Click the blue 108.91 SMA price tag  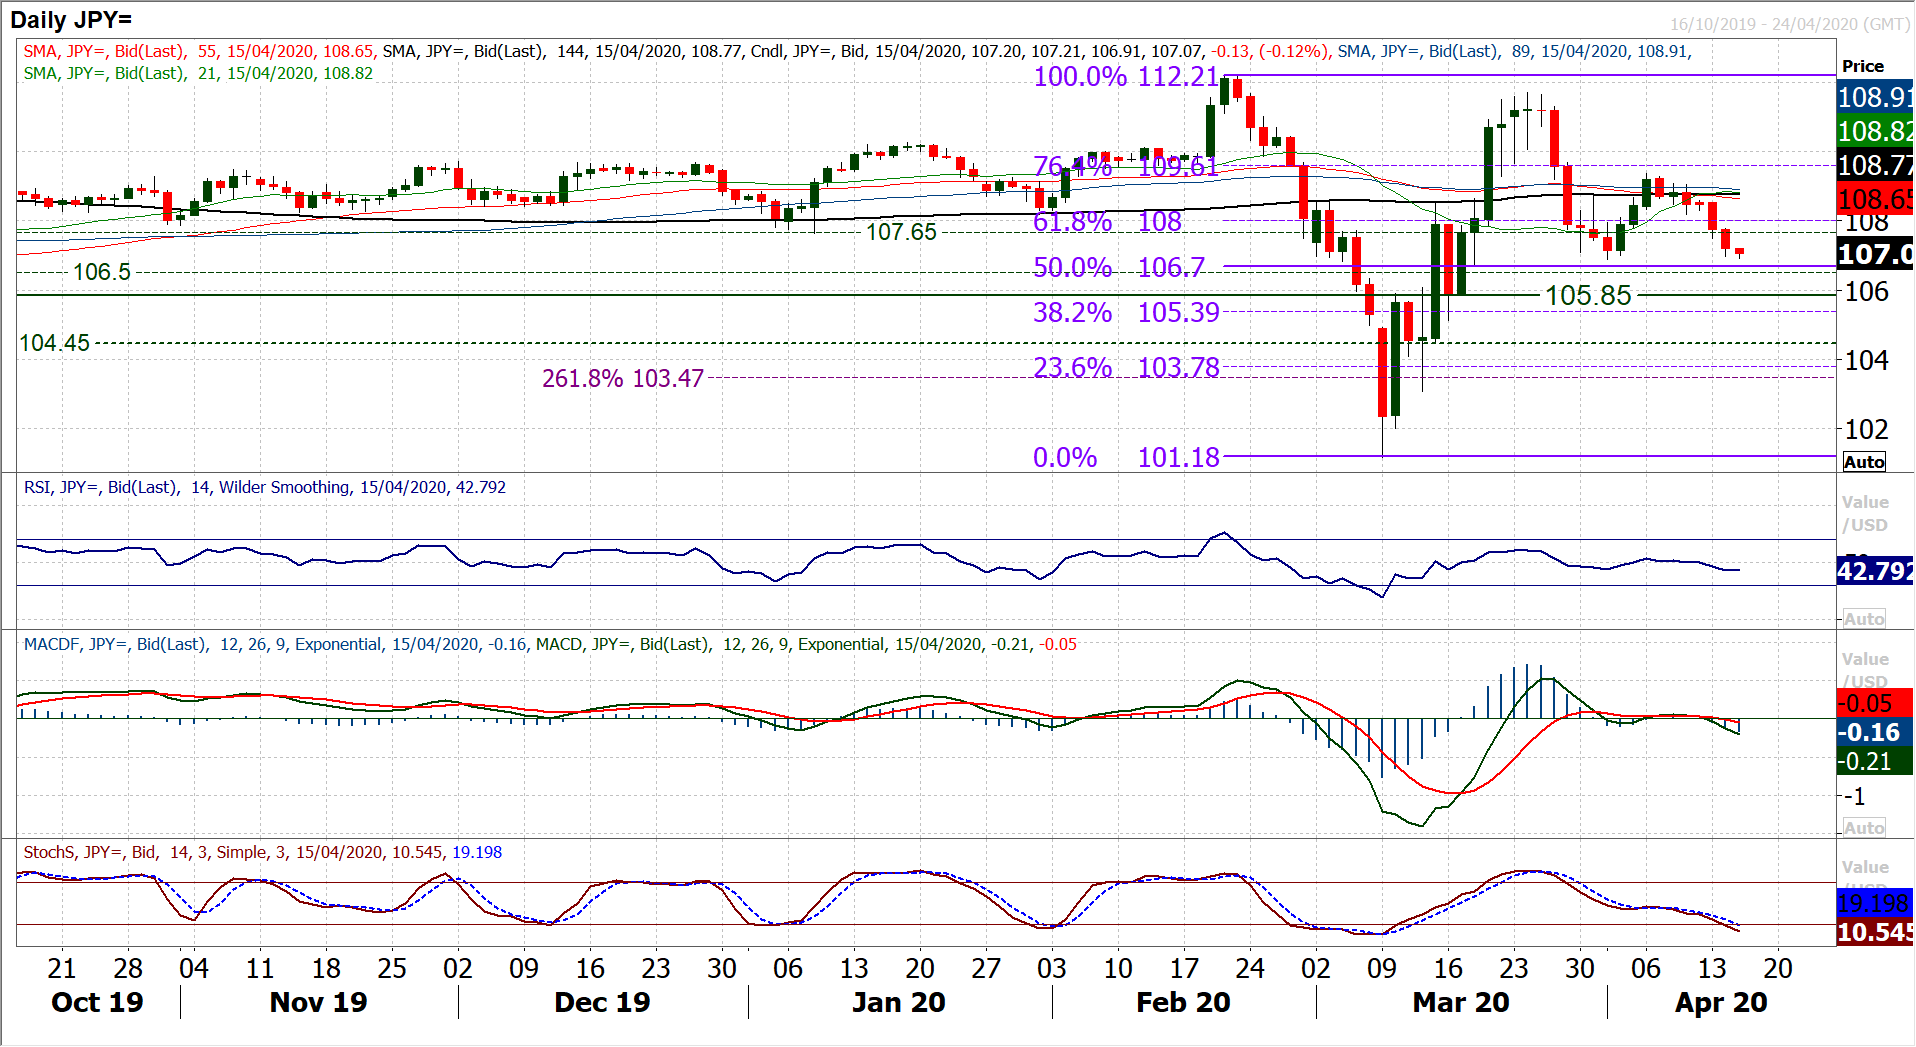coord(1875,97)
